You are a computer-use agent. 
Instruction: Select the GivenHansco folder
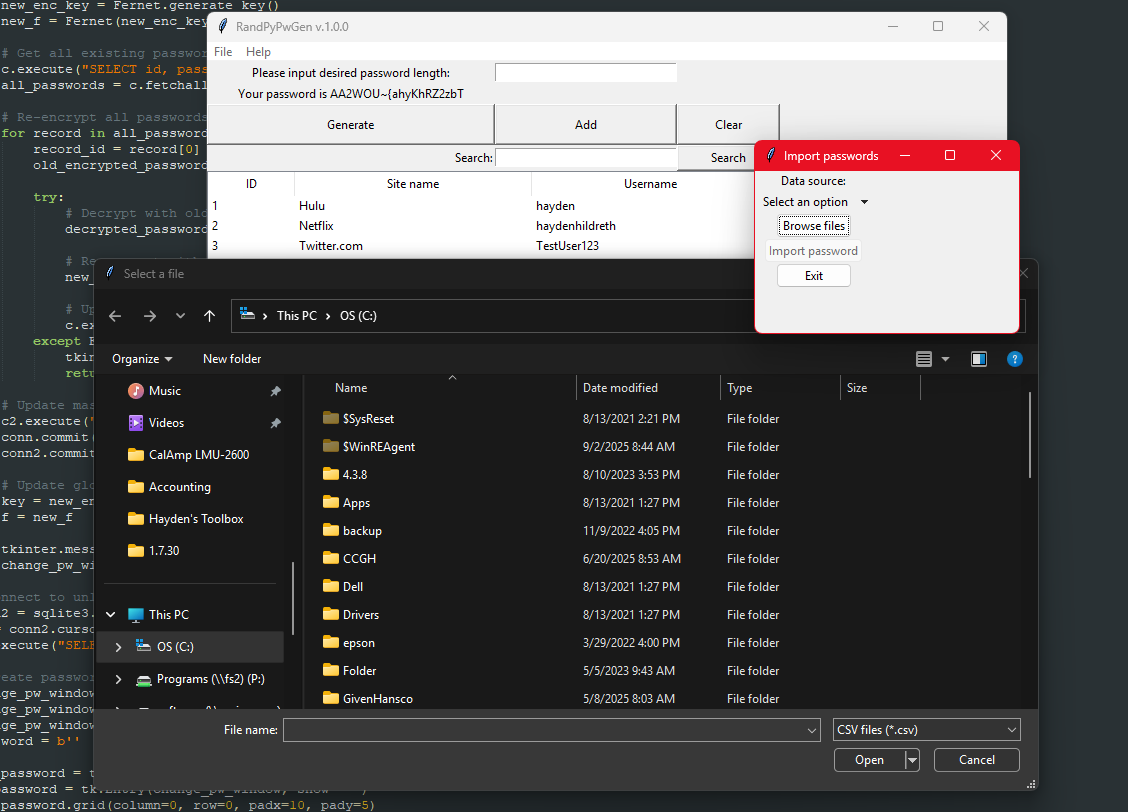[x=378, y=699]
